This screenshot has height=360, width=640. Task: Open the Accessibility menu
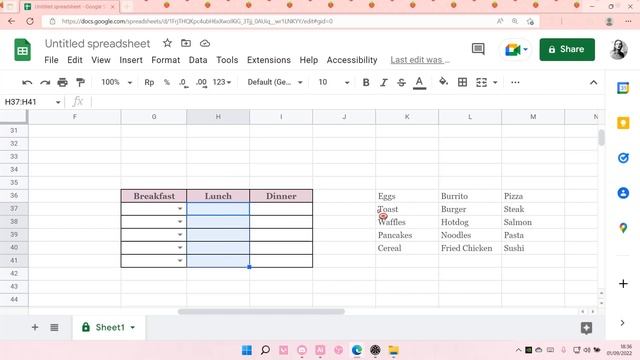point(352,60)
